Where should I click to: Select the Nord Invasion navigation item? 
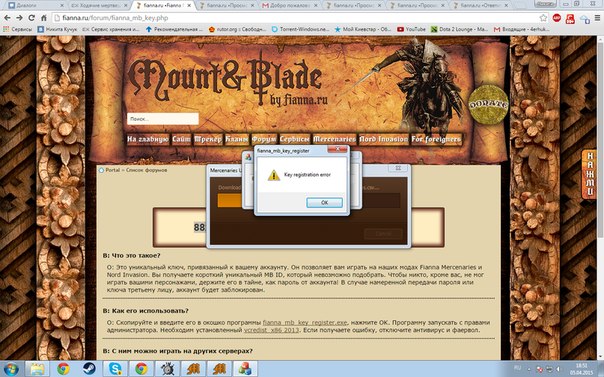tap(384, 139)
